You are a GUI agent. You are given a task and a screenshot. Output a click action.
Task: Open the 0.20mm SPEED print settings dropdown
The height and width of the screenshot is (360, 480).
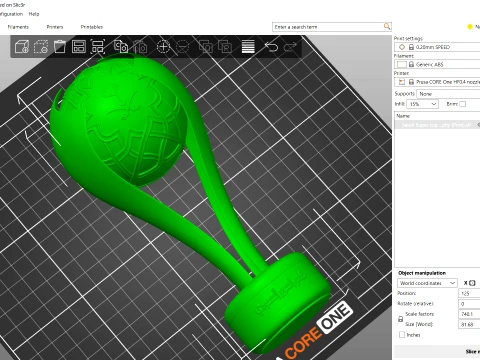coord(437,47)
